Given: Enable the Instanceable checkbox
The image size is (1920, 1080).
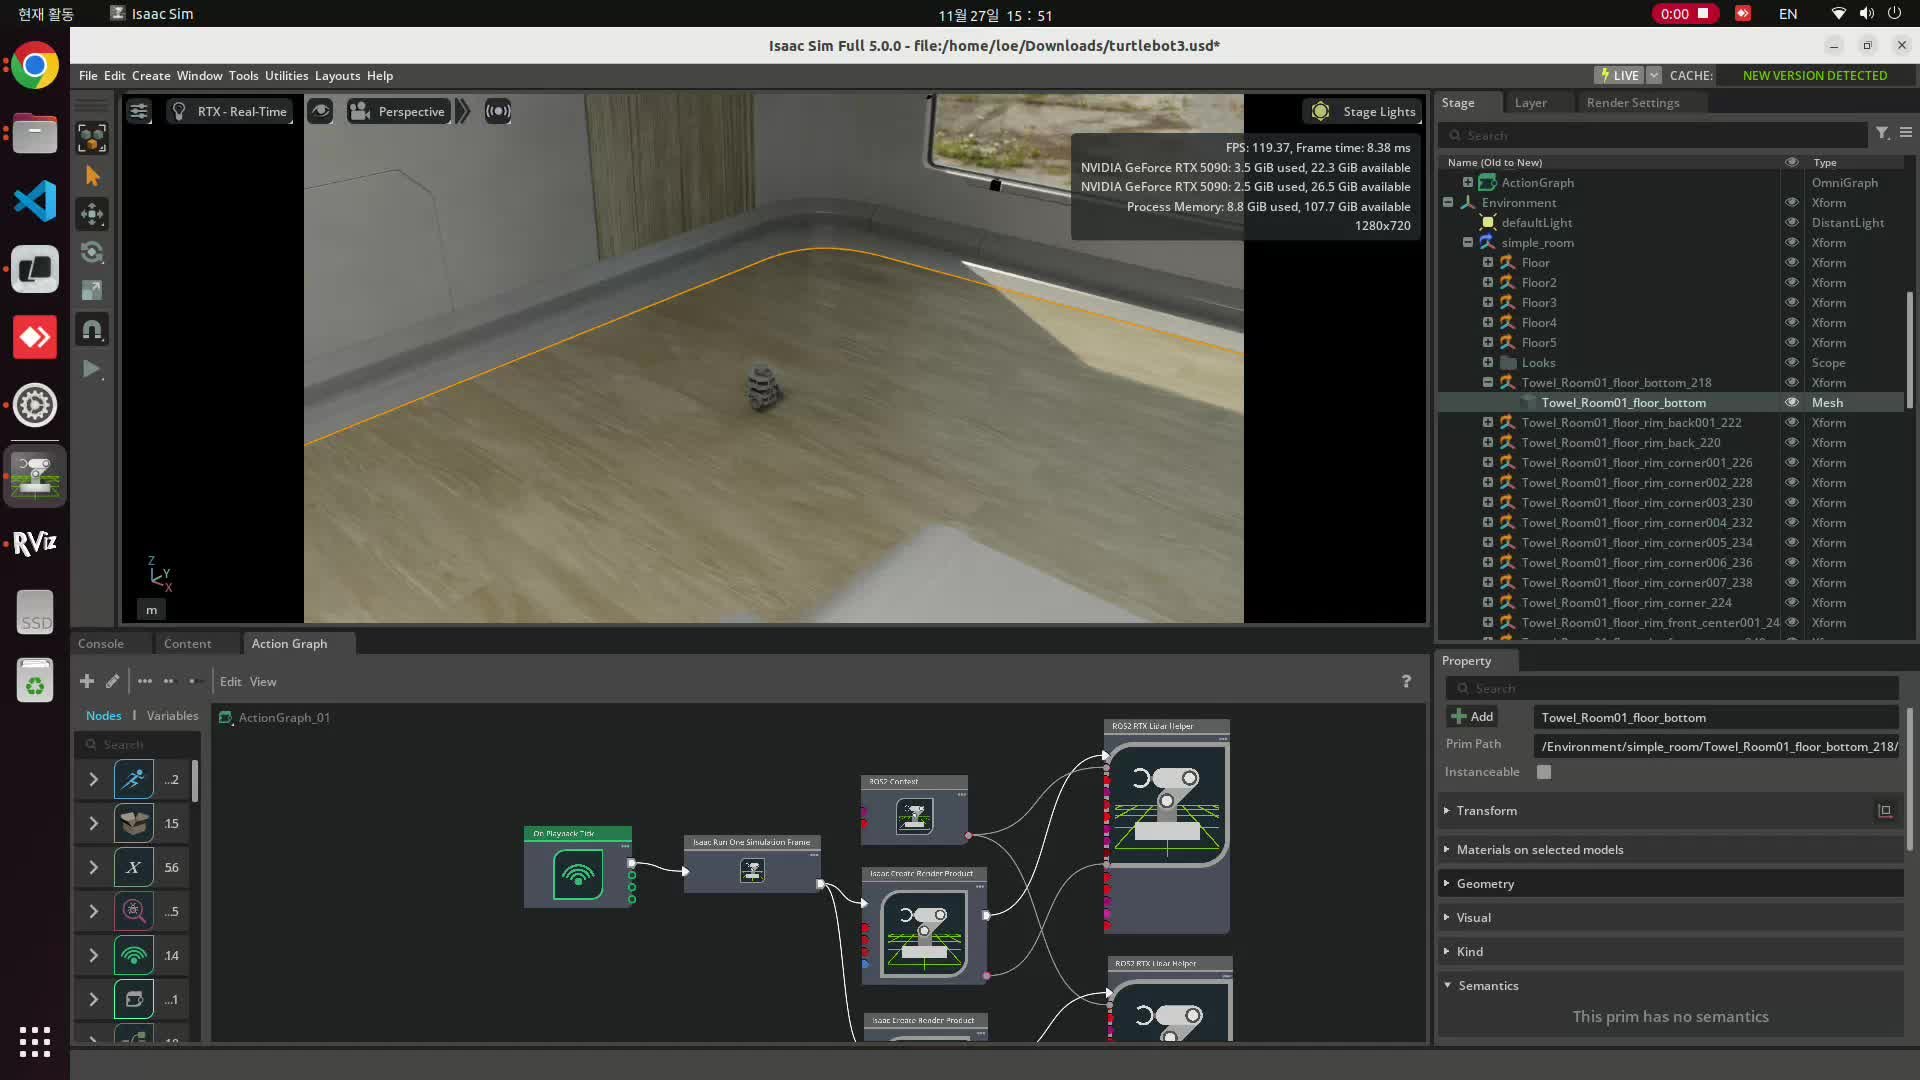Looking at the screenshot, I should coord(1544,772).
